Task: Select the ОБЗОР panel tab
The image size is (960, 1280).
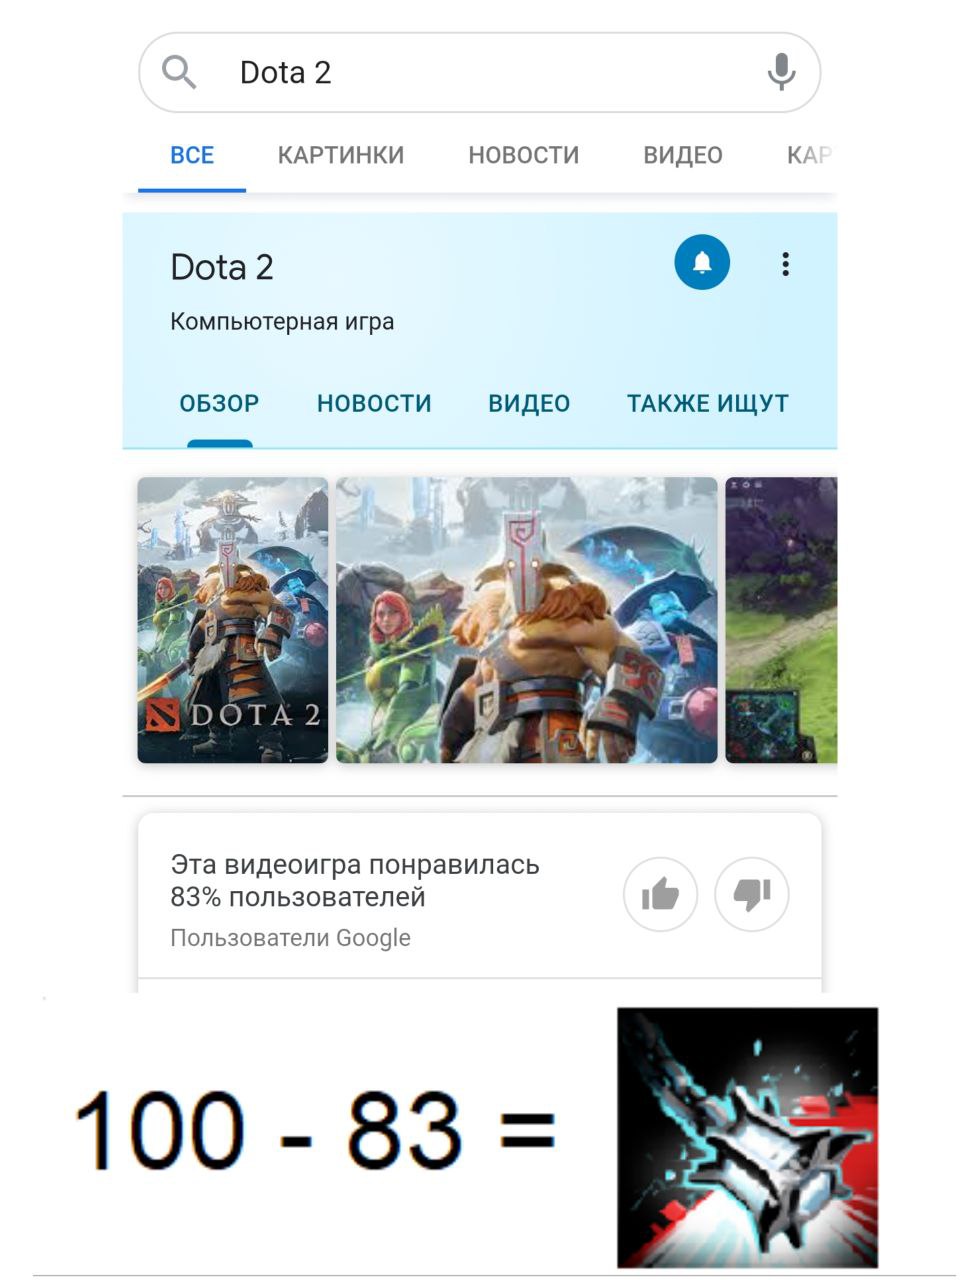Action: pyautogui.click(x=219, y=404)
